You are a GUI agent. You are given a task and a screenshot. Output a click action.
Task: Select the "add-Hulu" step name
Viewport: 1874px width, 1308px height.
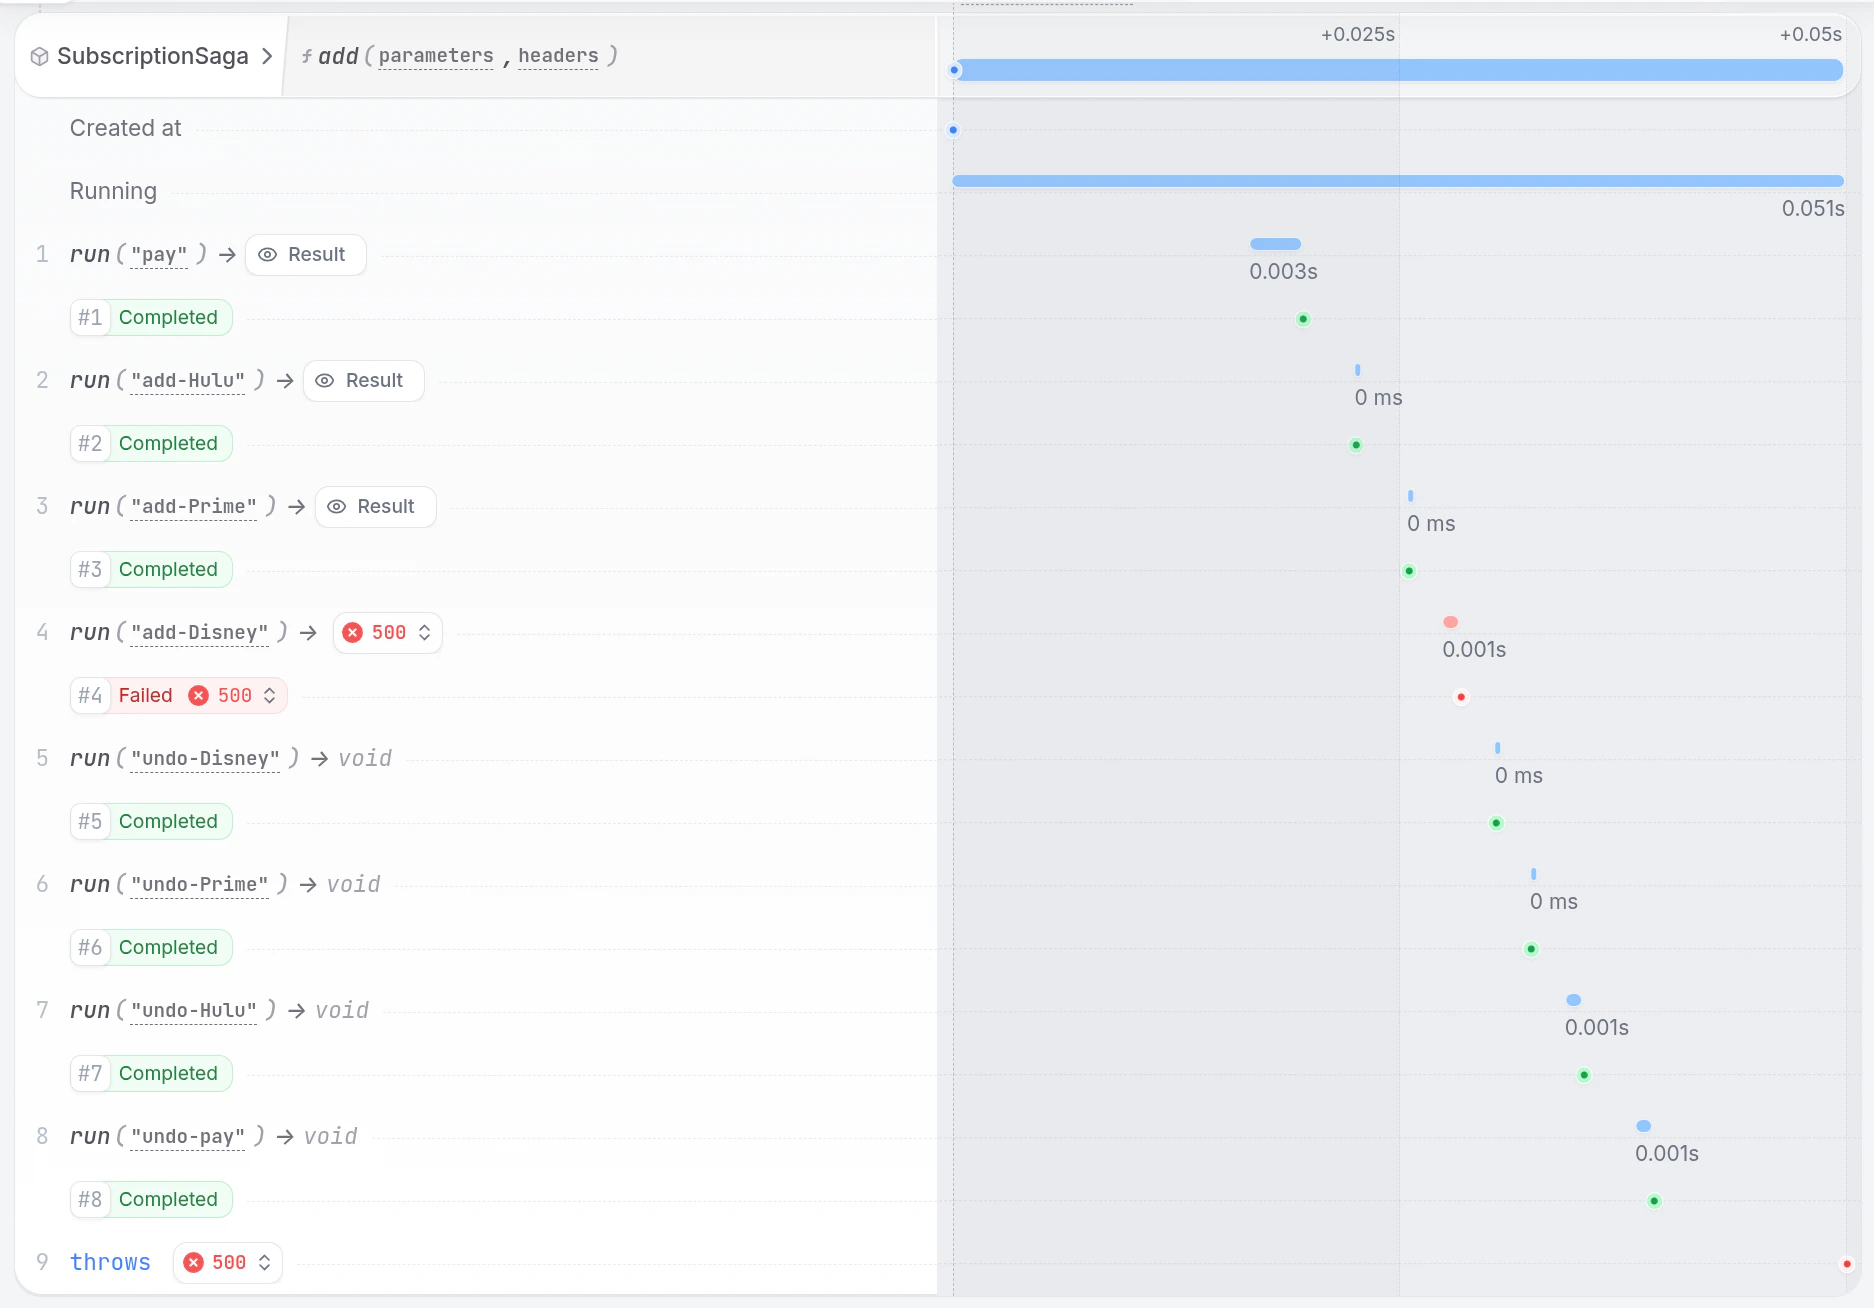click(187, 381)
